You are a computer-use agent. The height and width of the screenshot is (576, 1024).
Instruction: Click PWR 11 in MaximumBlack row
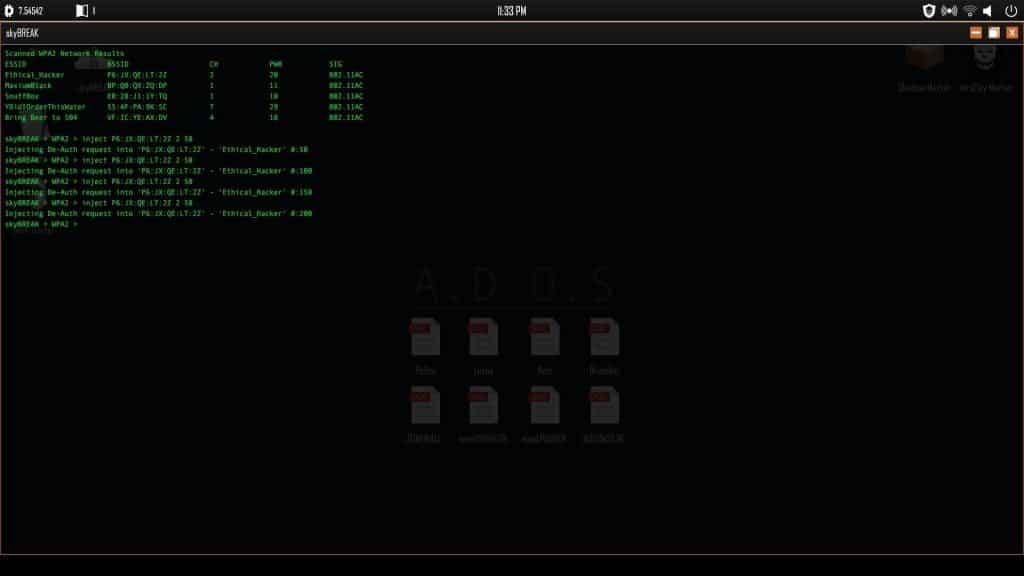pyautogui.click(x=274, y=86)
